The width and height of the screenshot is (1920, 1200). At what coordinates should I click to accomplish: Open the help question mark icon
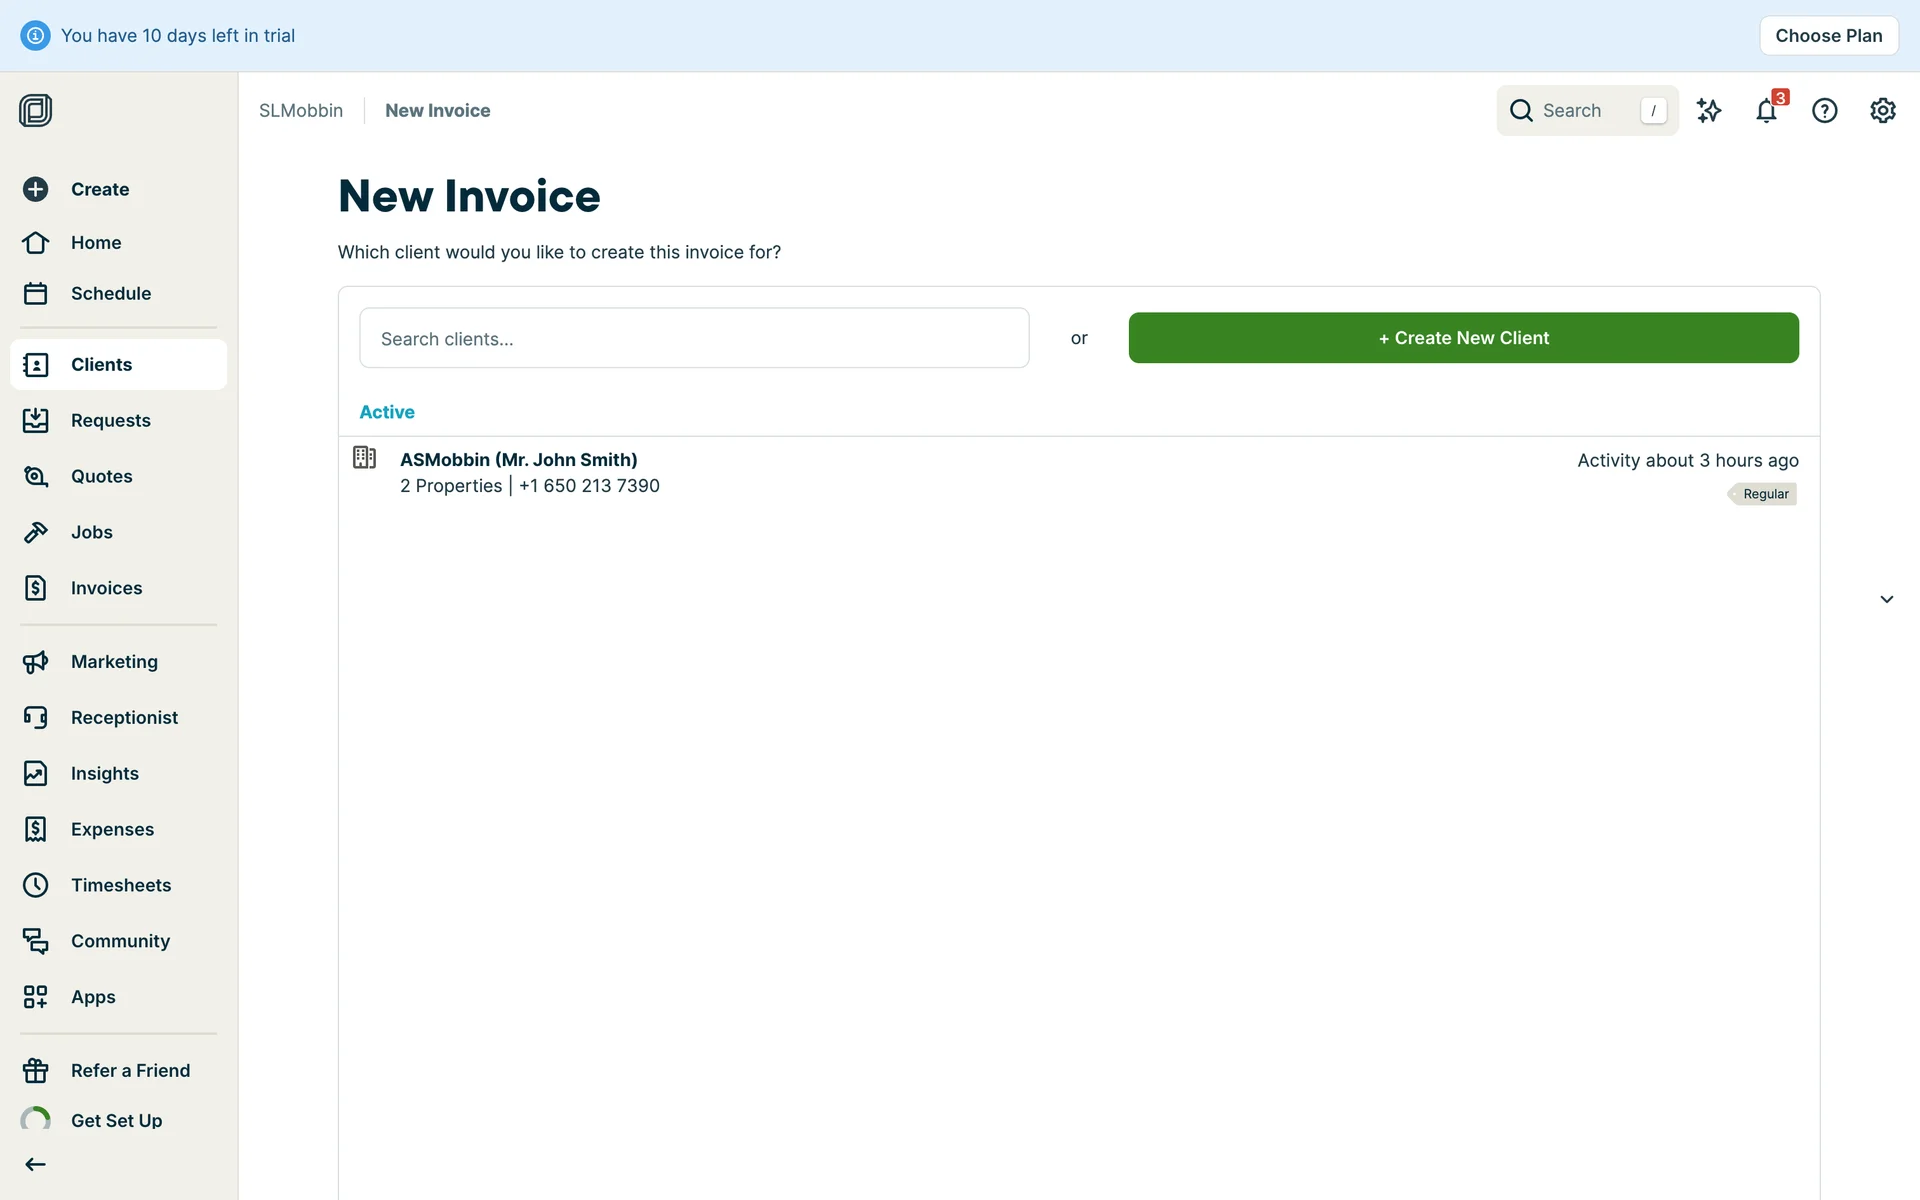pyautogui.click(x=1824, y=111)
